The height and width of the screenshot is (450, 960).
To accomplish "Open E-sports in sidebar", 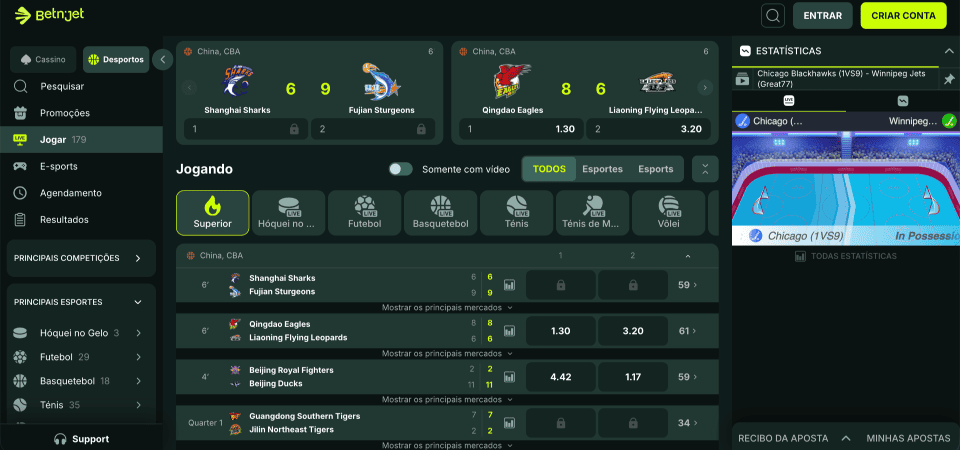I will 81,167.
